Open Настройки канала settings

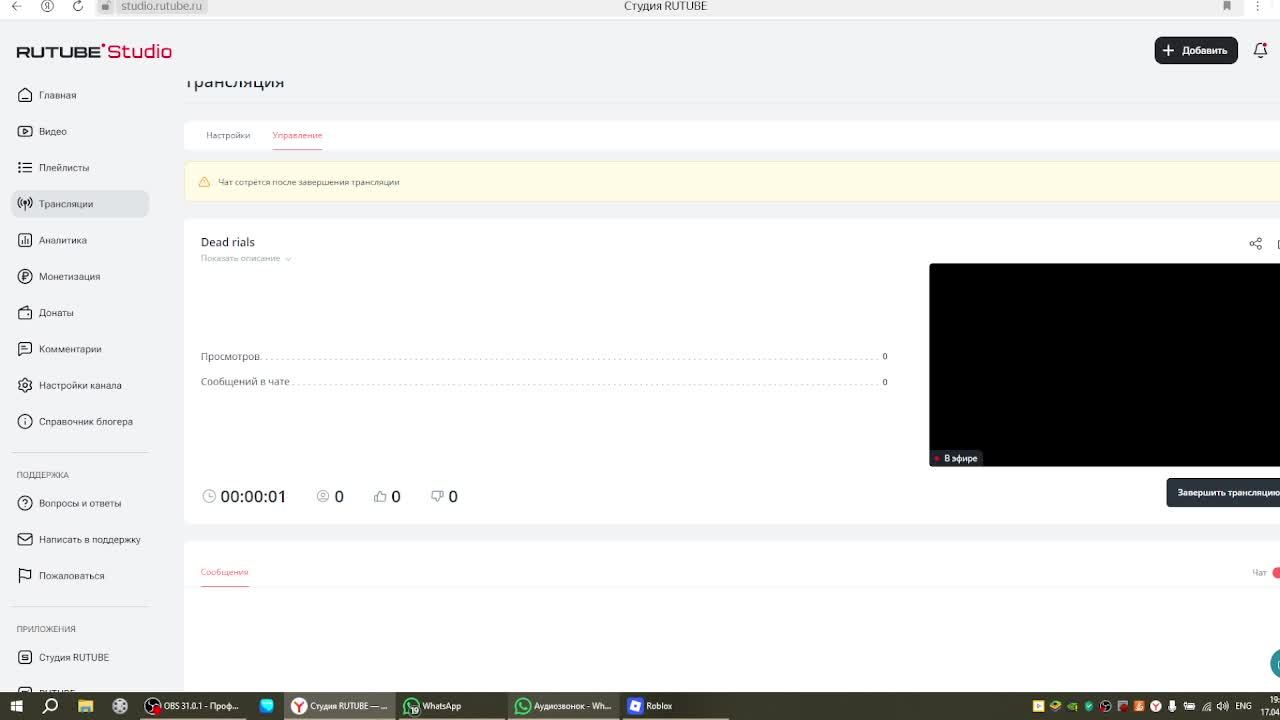tap(80, 385)
